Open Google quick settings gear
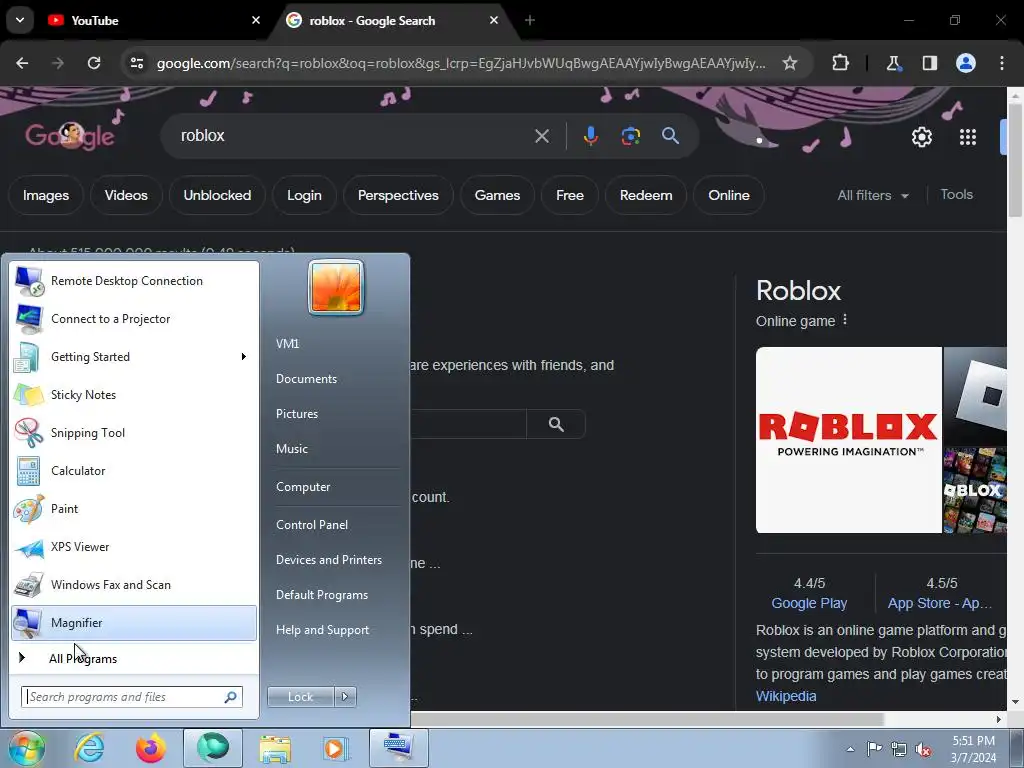1024x768 pixels. pyautogui.click(x=922, y=137)
